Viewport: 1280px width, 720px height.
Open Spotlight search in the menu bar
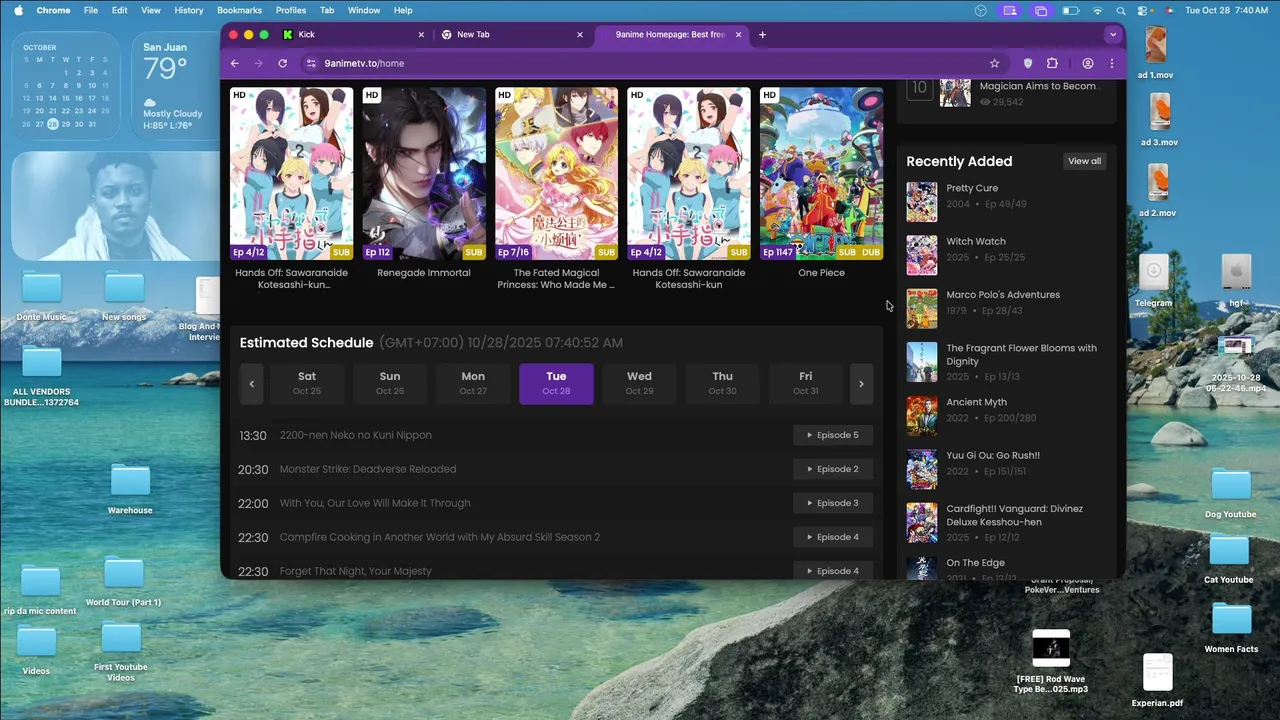(1123, 10)
